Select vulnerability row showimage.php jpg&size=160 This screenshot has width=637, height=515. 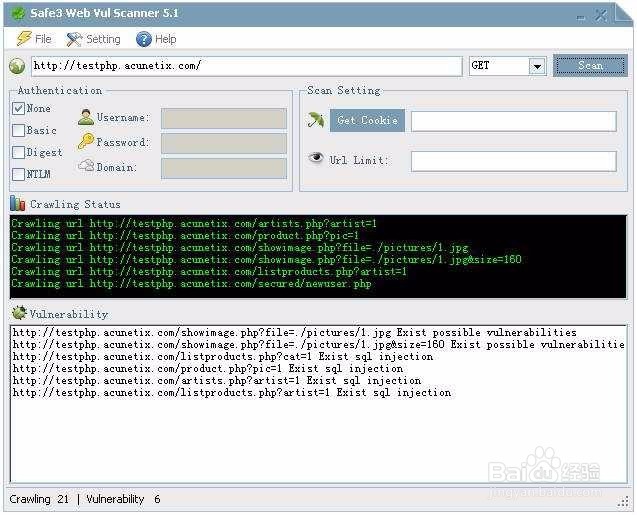(x=318, y=344)
